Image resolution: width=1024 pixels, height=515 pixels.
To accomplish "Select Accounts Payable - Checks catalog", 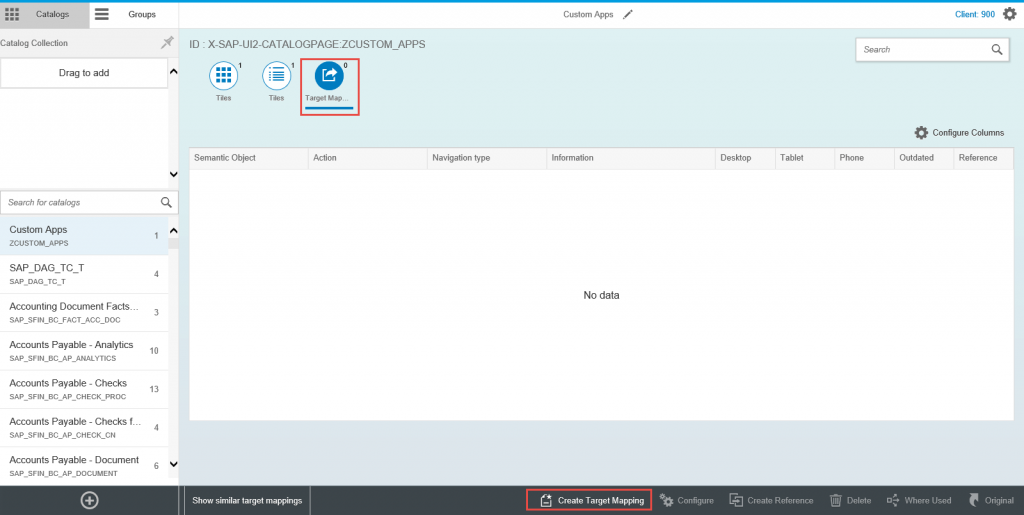I will tap(84, 389).
